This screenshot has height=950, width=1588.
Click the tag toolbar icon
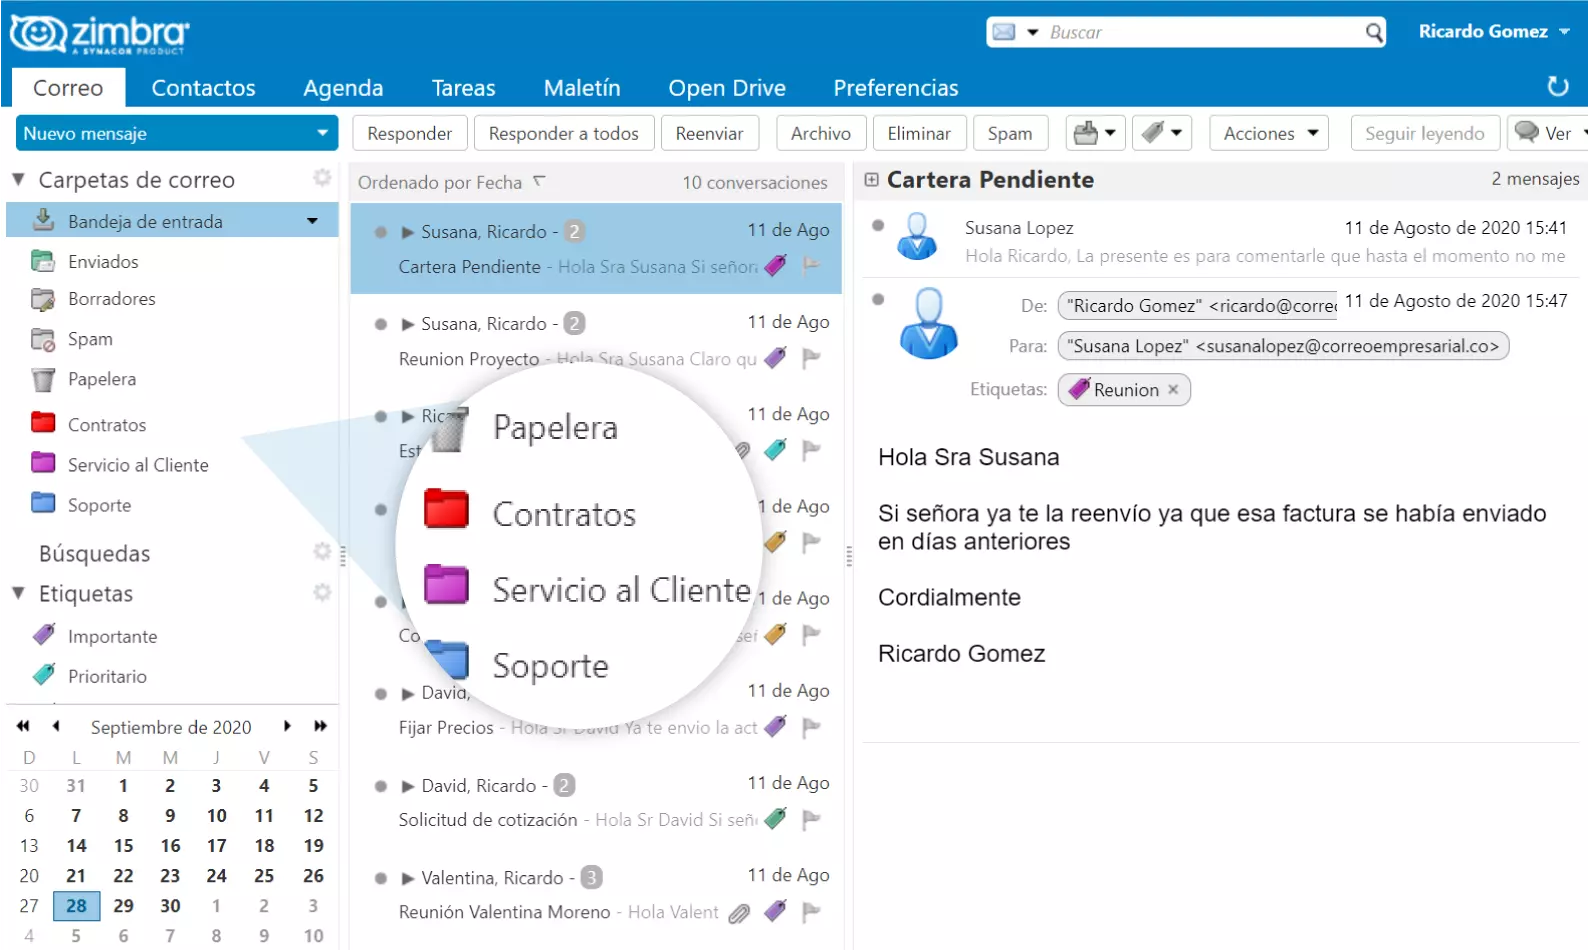(1161, 133)
